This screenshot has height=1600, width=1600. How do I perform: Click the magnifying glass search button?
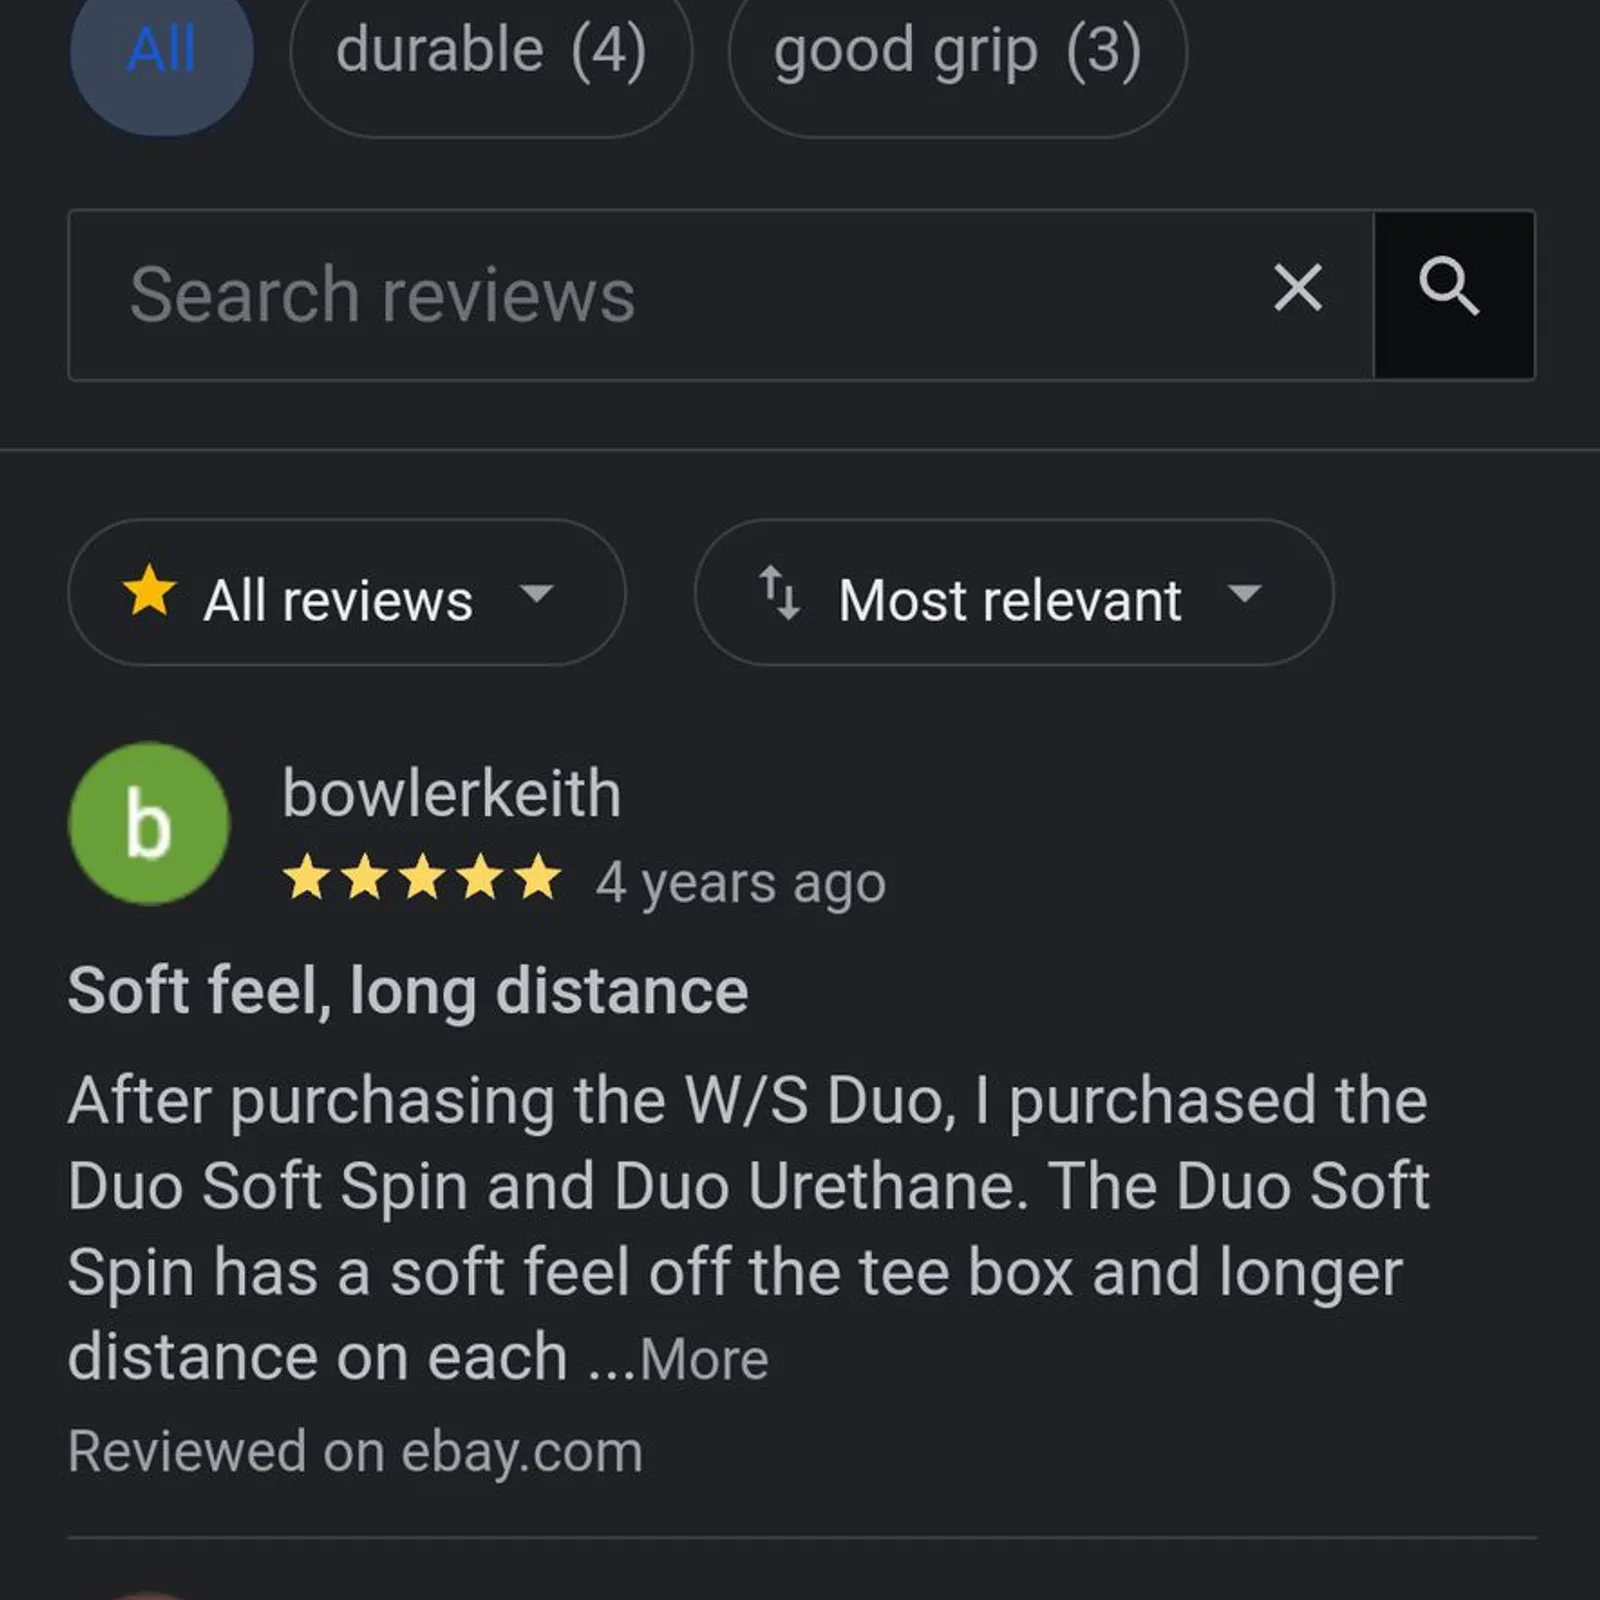pos(1454,295)
